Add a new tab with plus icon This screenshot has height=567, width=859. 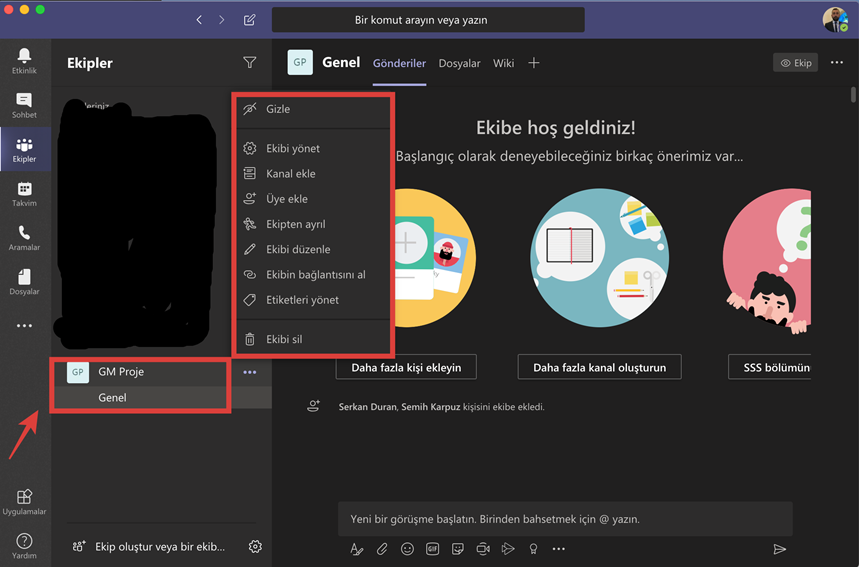click(534, 63)
